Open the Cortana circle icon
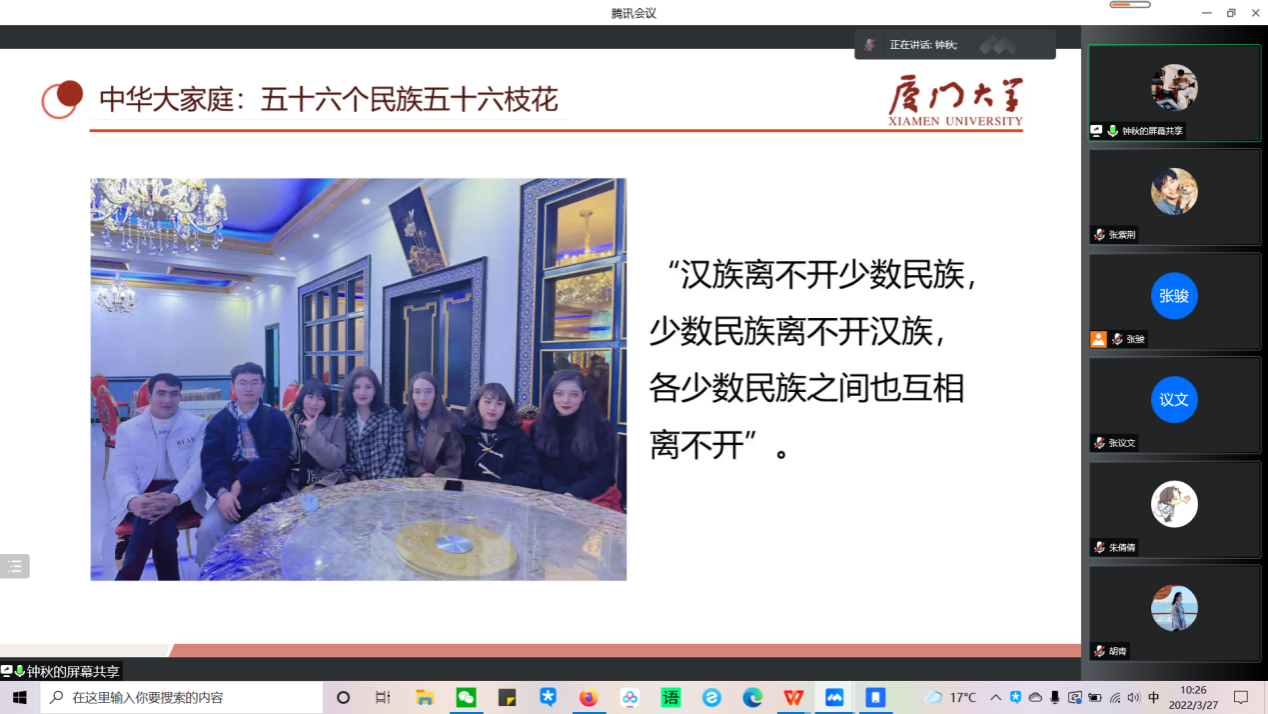Viewport: 1268px width, 714px height. click(343, 697)
